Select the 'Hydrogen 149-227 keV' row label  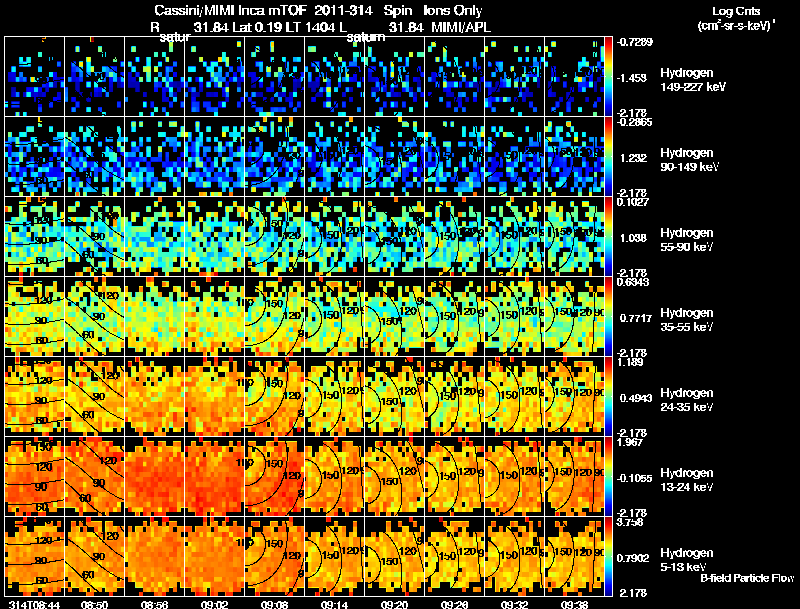click(692, 80)
